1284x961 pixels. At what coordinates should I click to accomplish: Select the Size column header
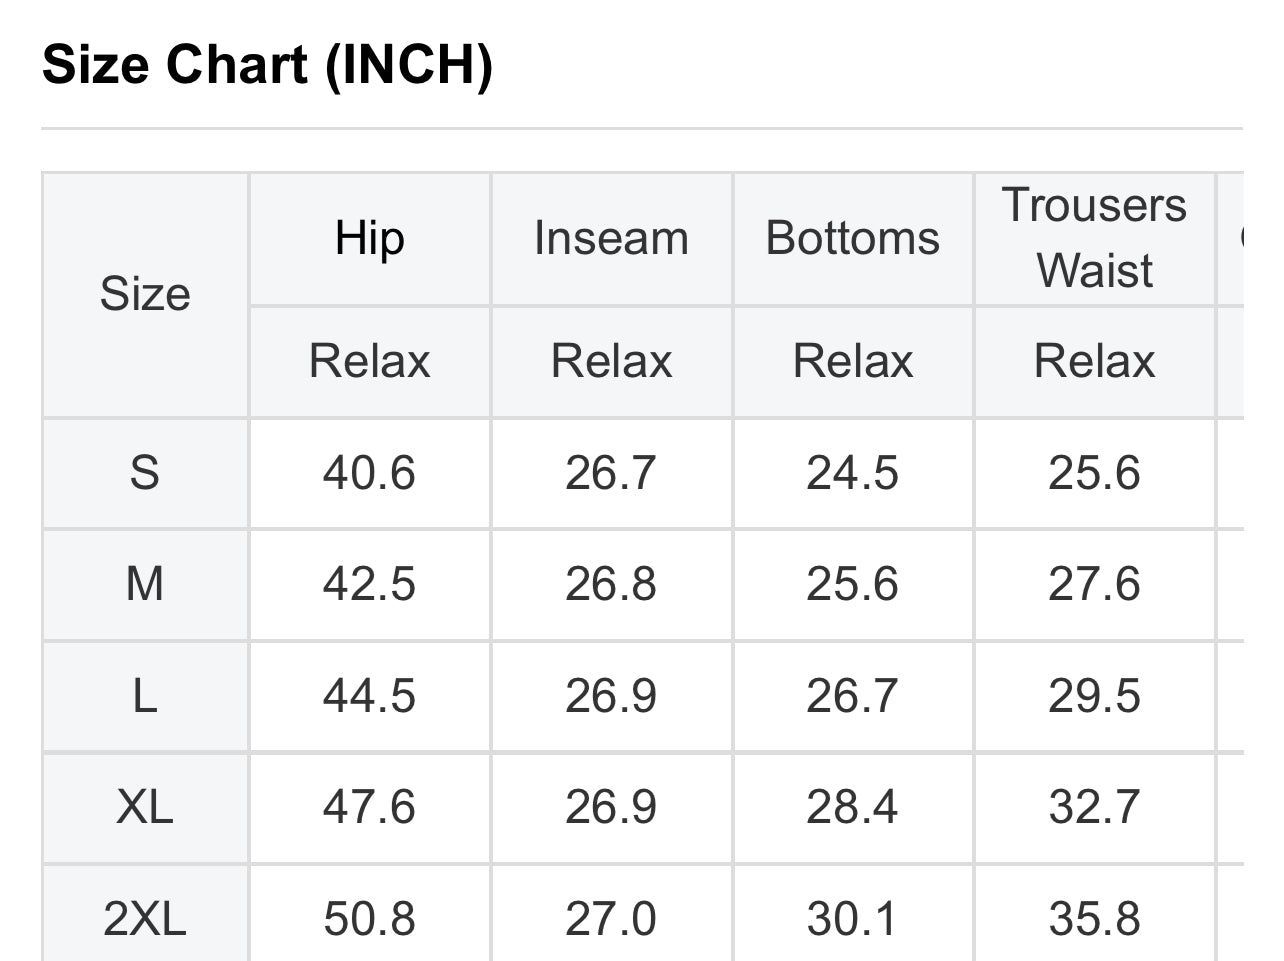(x=145, y=294)
